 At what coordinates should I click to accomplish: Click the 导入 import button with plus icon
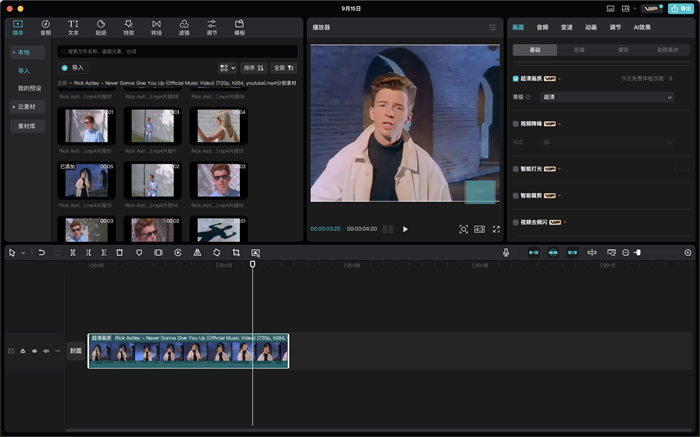point(74,68)
